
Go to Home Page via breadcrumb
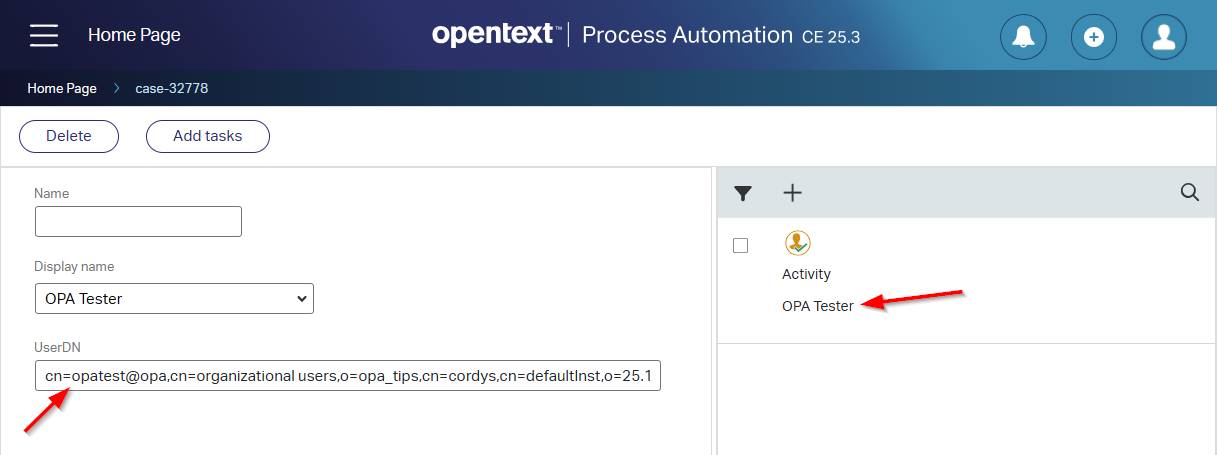62,88
